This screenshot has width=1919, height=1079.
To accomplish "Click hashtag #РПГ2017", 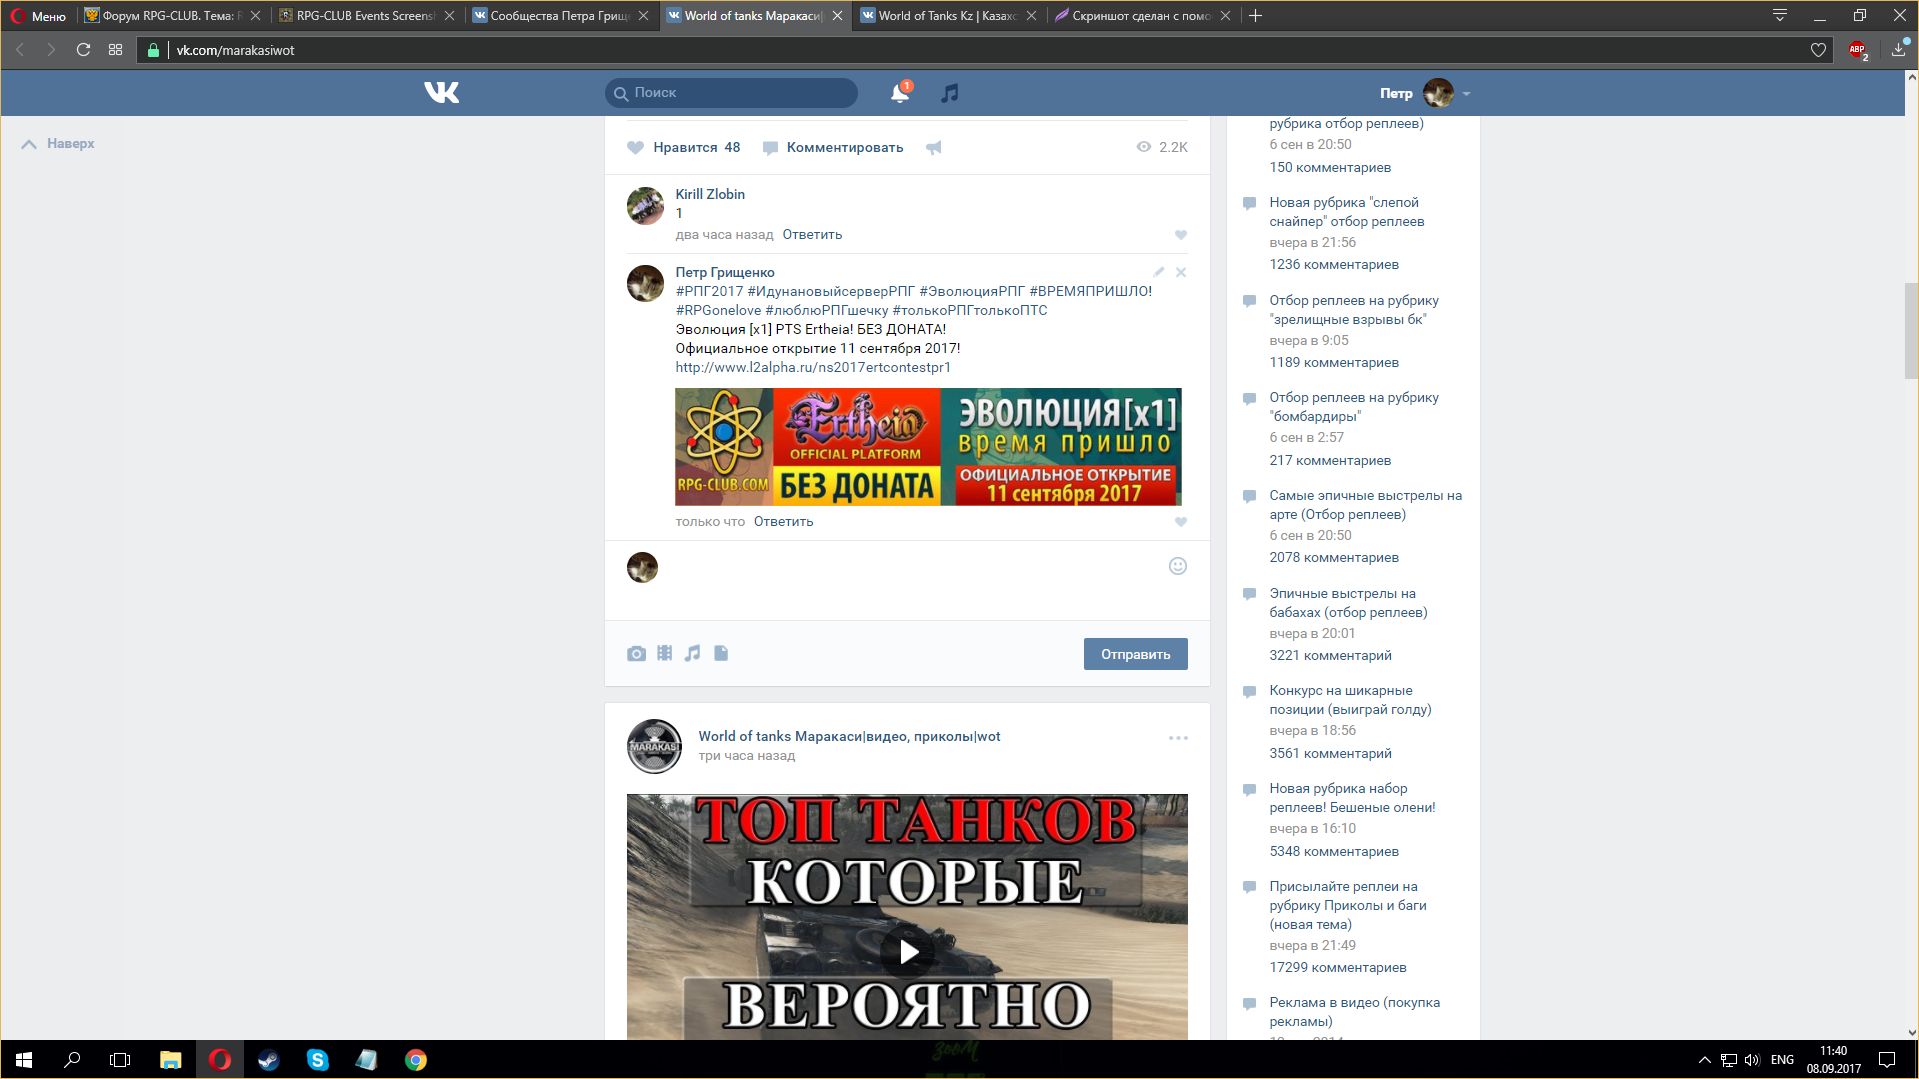I will click(709, 292).
